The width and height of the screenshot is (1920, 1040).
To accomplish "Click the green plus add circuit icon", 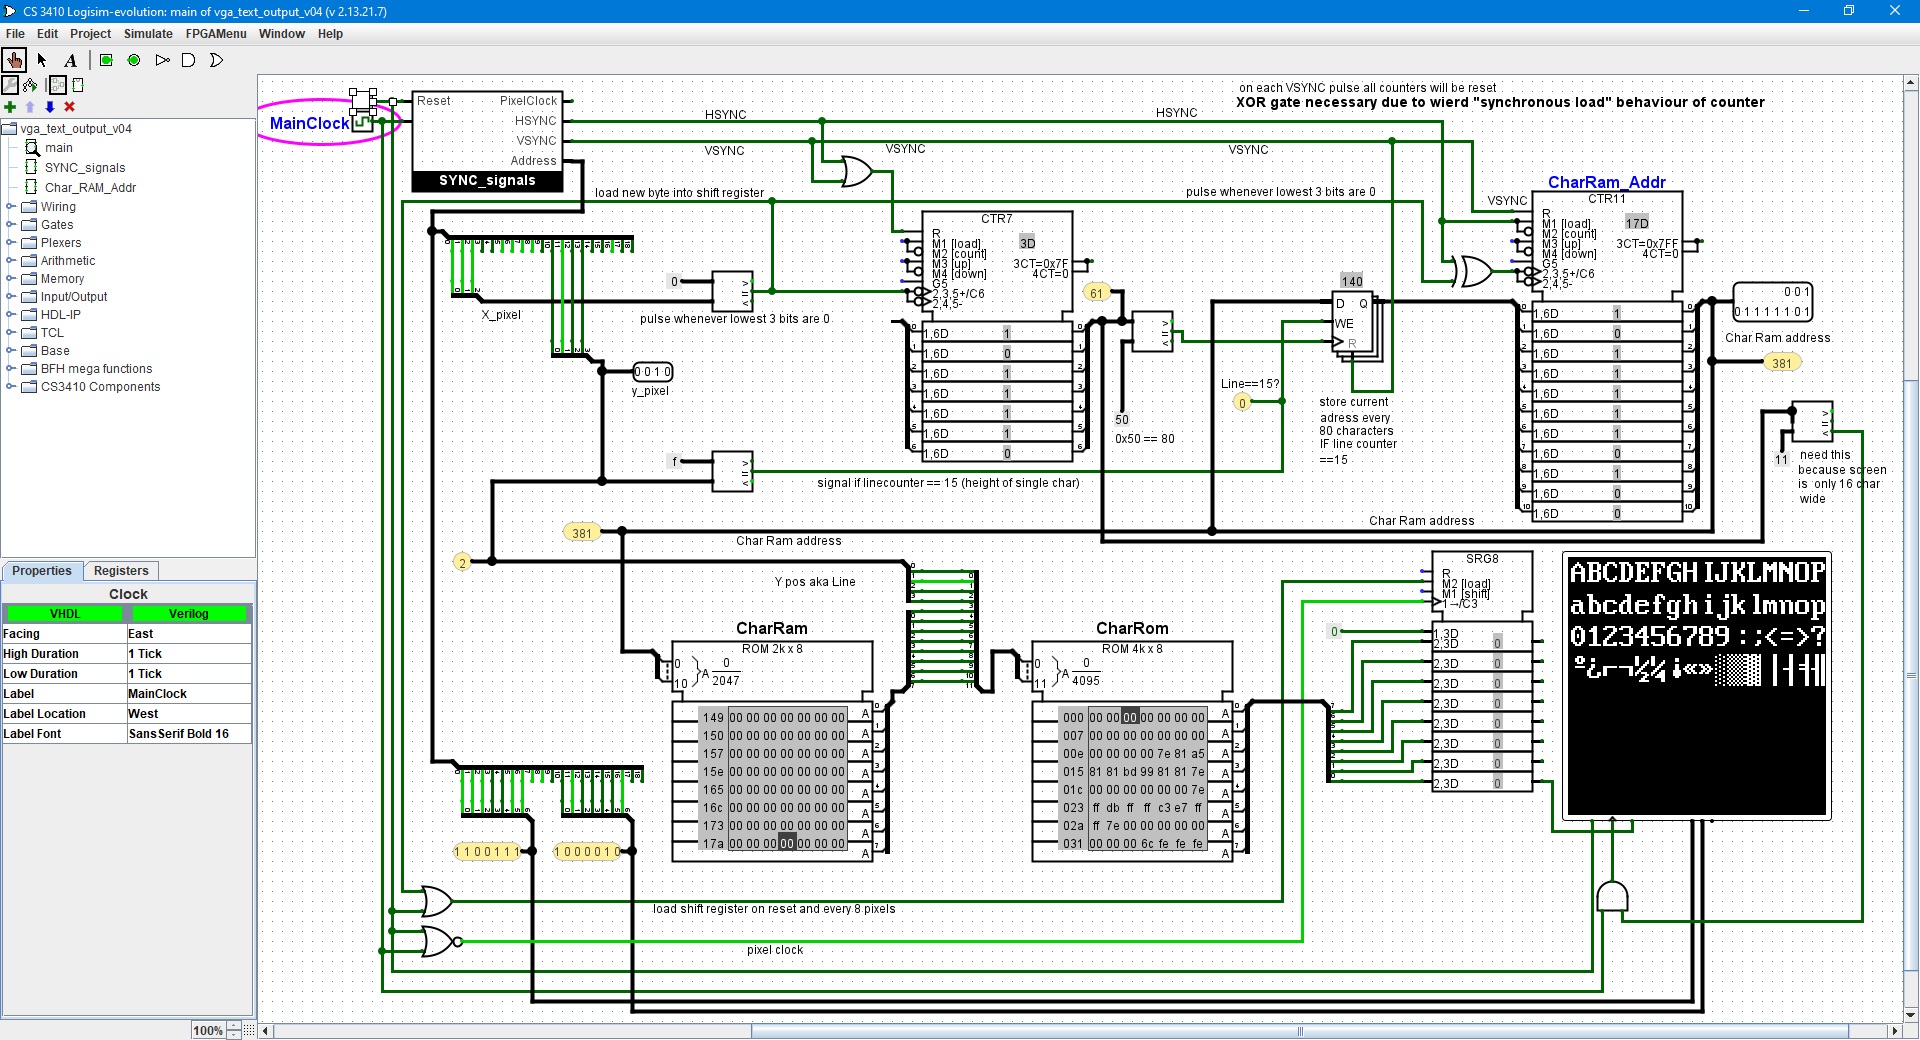I will pos(10,107).
